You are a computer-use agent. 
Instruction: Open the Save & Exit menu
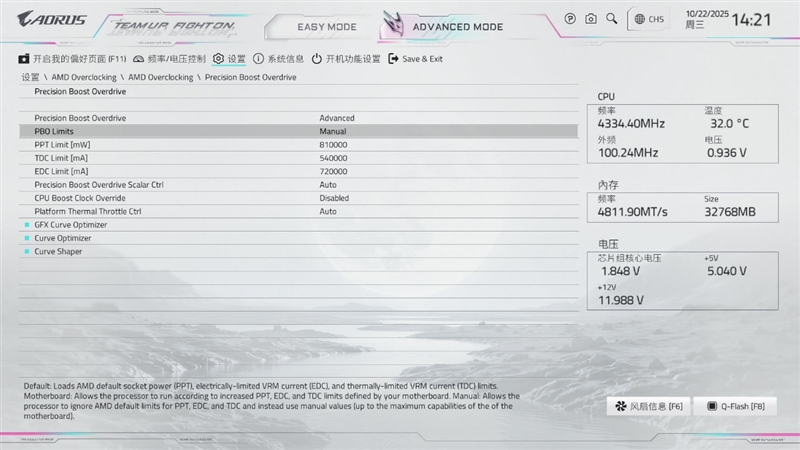[x=415, y=59]
